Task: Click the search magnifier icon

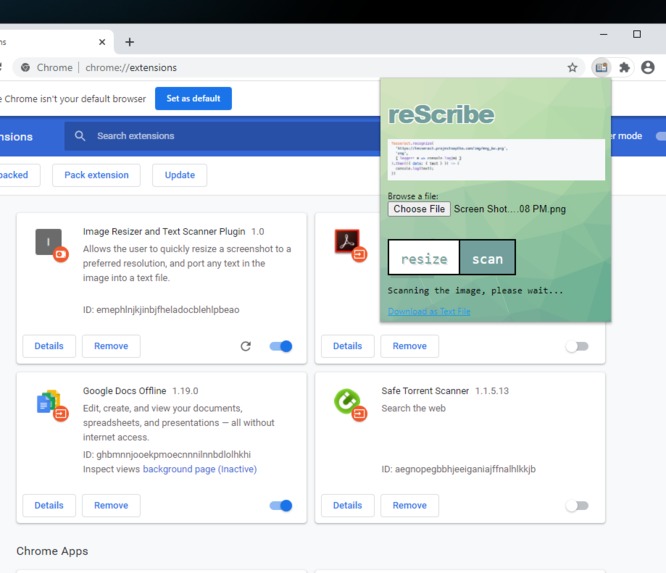Action: coord(80,136)
